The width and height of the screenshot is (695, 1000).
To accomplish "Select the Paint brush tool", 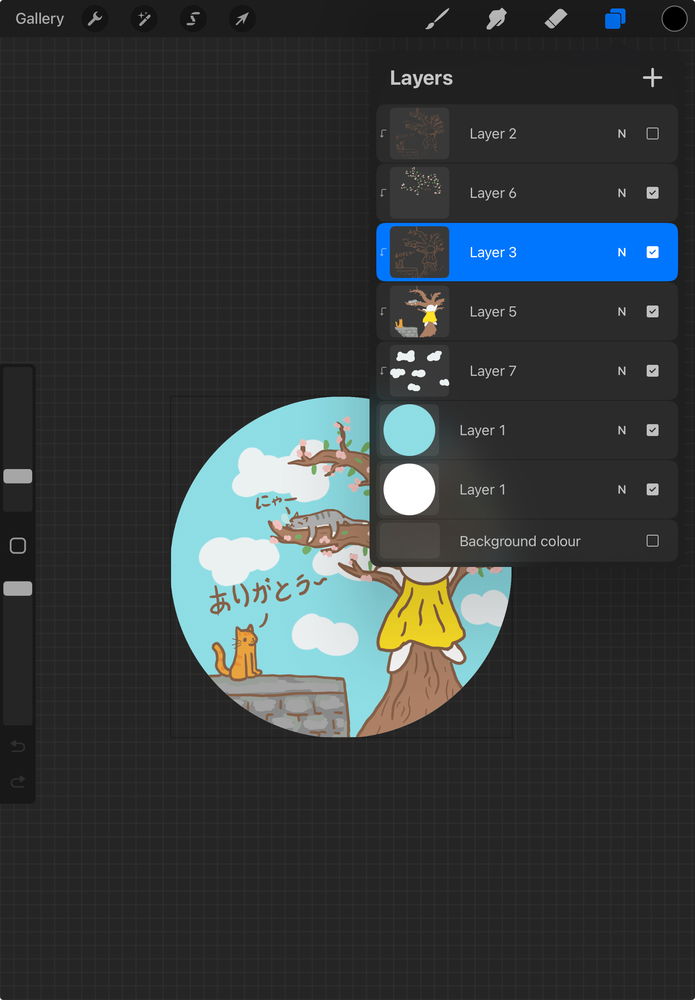I will tap(437, 19).
